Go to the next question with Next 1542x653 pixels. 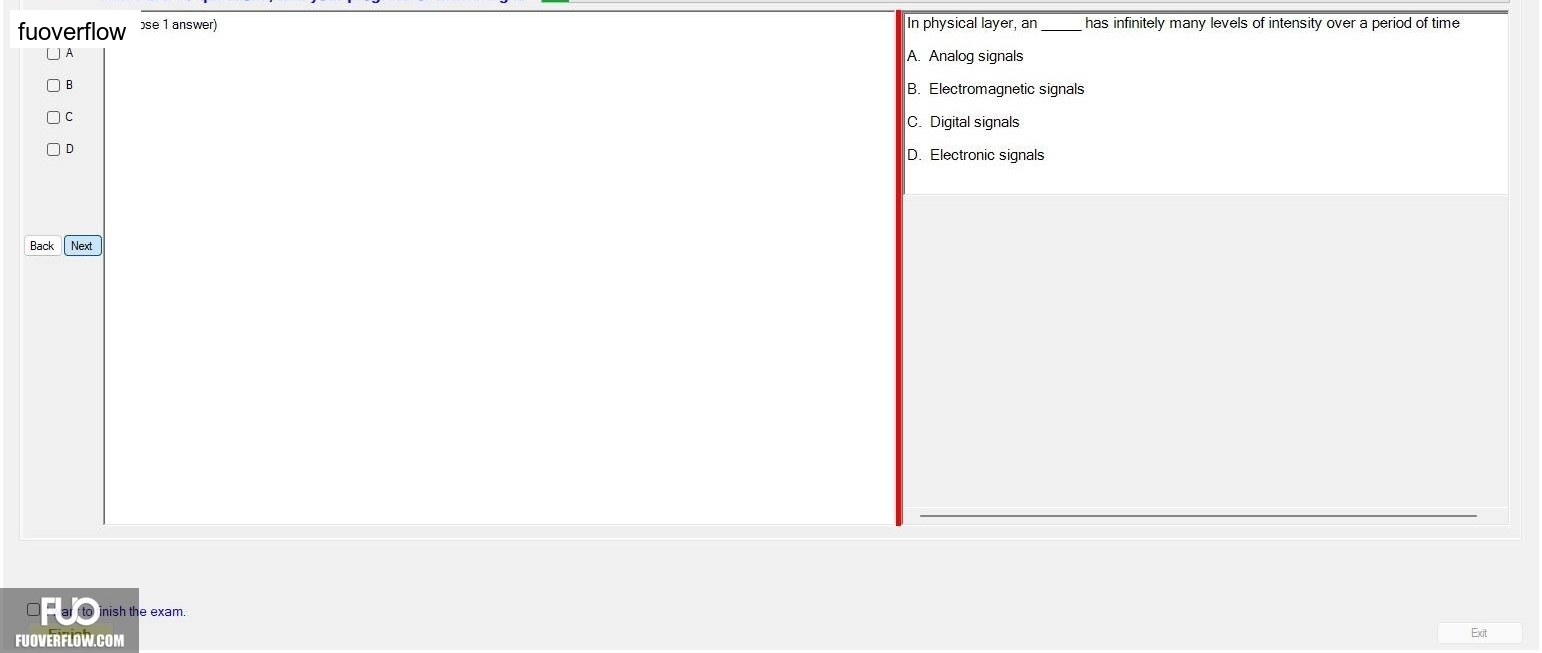pos(83,246)
